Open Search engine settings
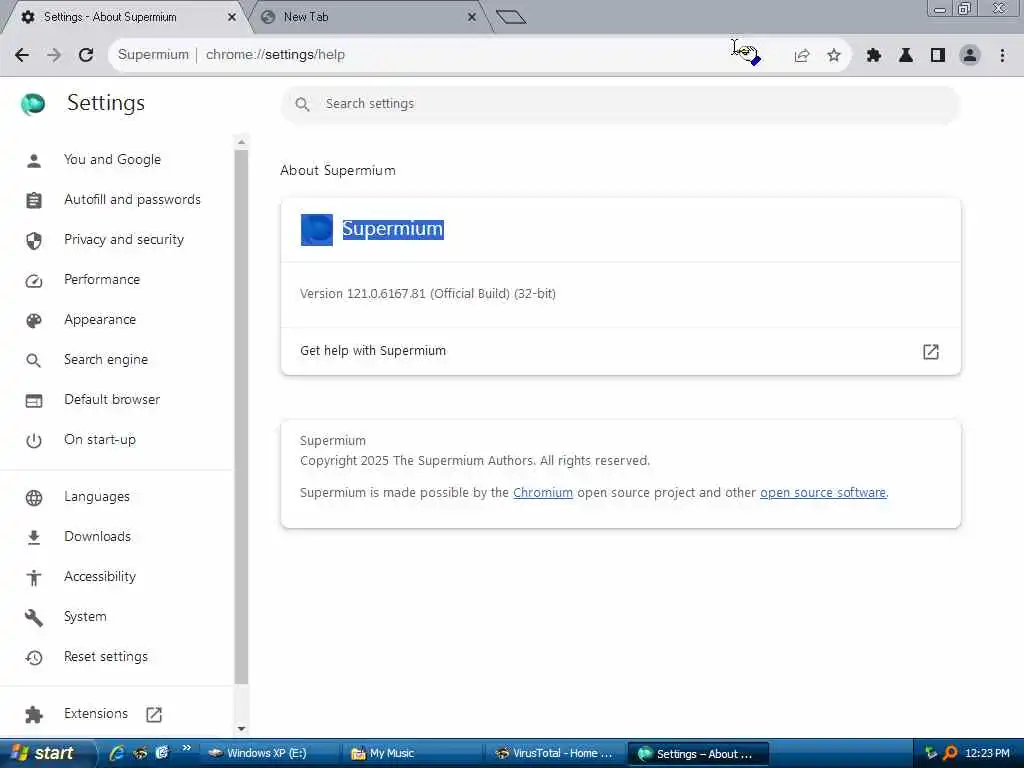The width and height of the screenshot is (1024, 768). tap(106, 359)
